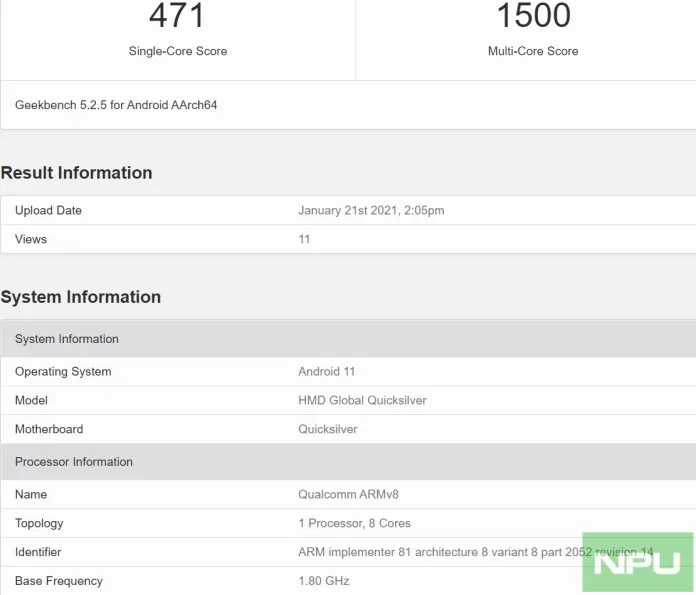Click the 1500 multi-core score number
Image resolution: width=696 pixels, height=595 pixels.
tap(533, 15)
